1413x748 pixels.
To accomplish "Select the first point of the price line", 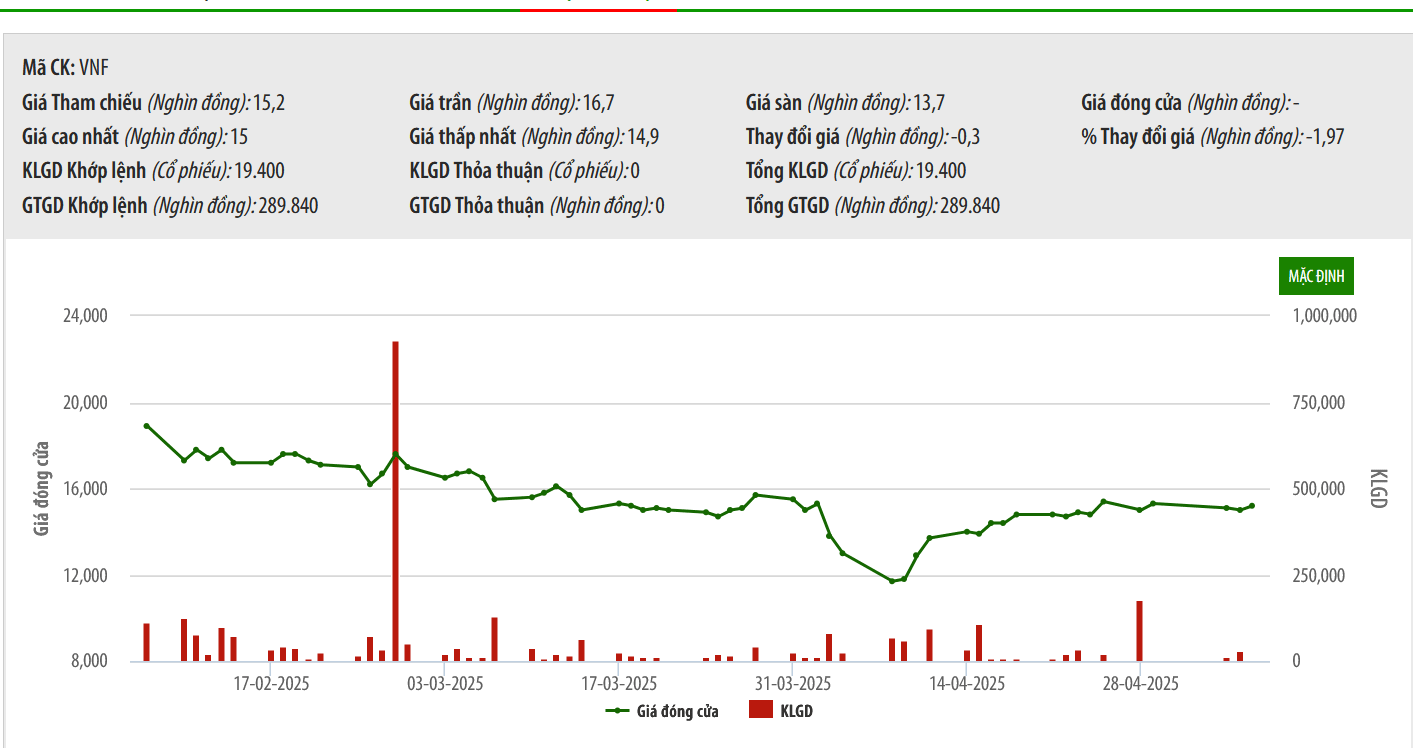I will coord(147,426).
